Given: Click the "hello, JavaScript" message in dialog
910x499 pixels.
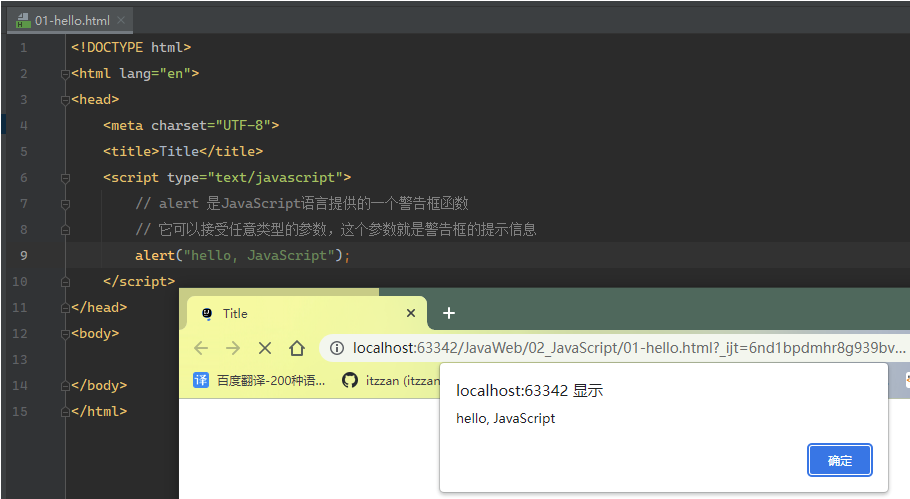Looking at the screenshot, I should point(505,418).
